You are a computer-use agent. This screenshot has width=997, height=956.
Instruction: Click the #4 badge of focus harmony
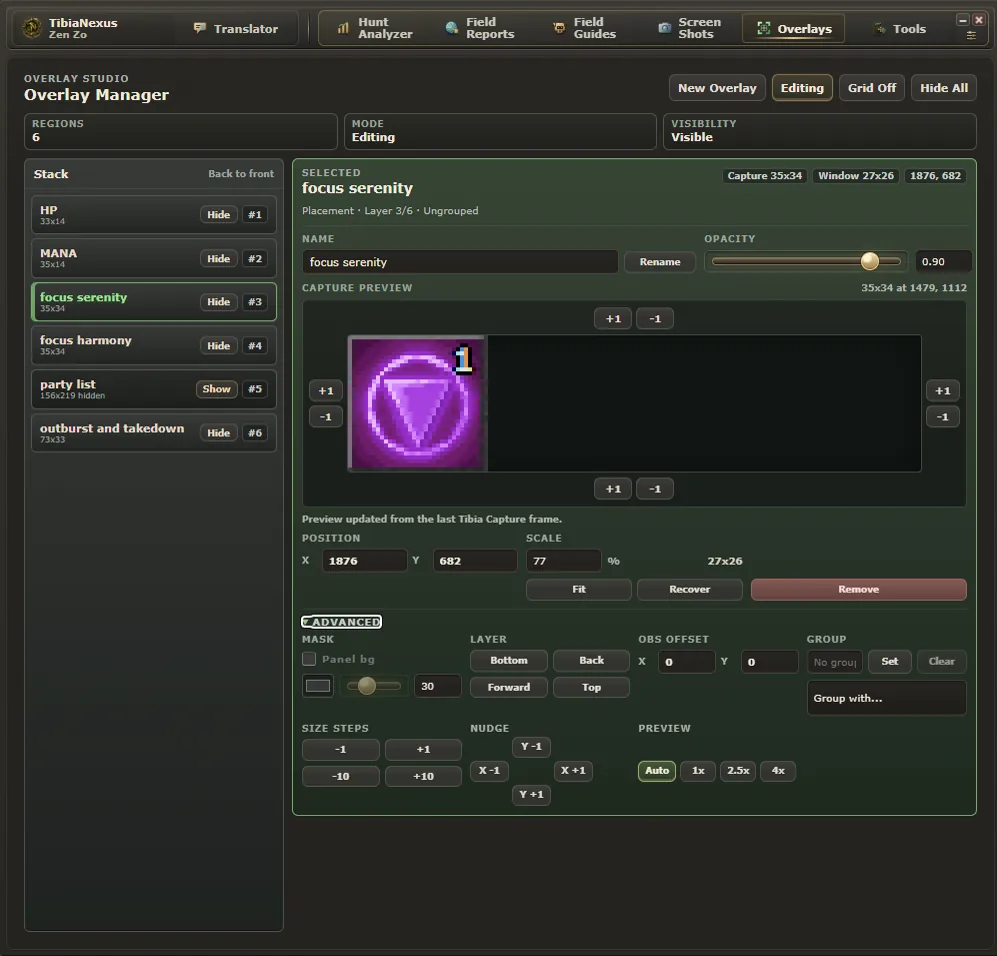pos(255,346)
